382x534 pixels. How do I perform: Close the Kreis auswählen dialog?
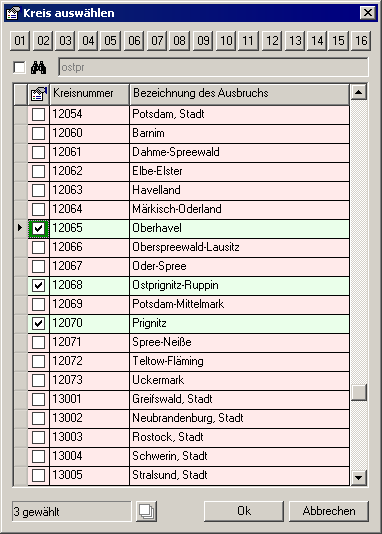click(368, 13)
